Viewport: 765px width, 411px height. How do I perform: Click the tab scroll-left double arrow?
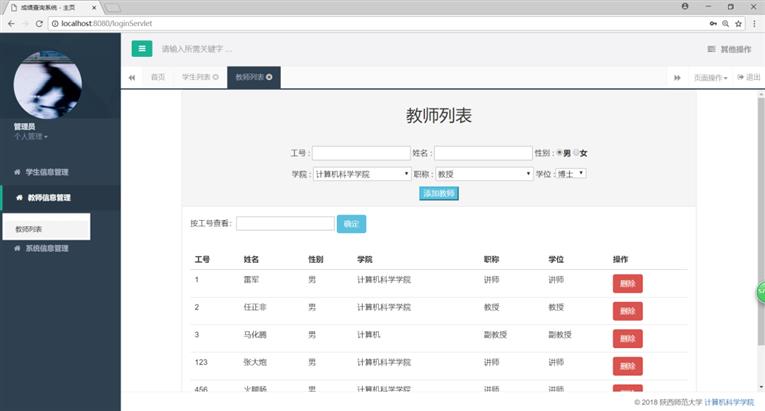tap(132, 77)
